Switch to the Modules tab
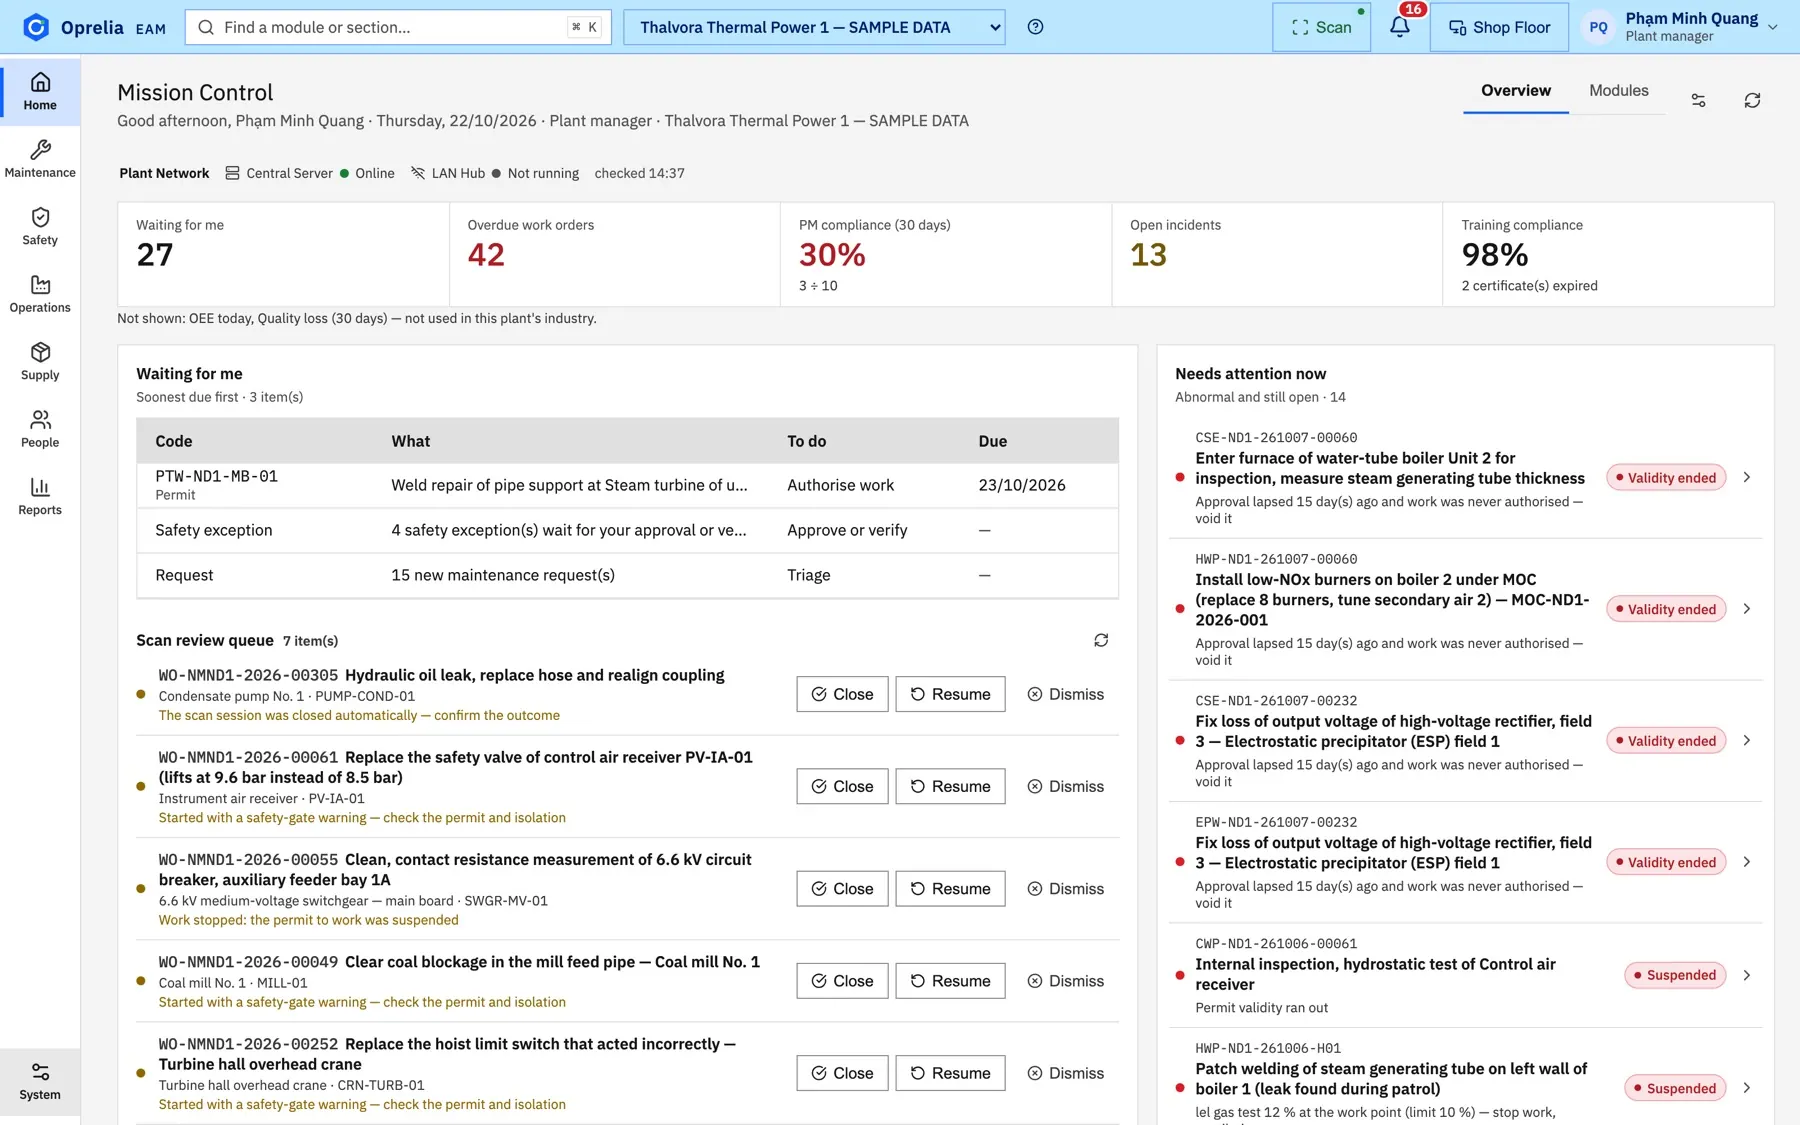 [1618, 90]
